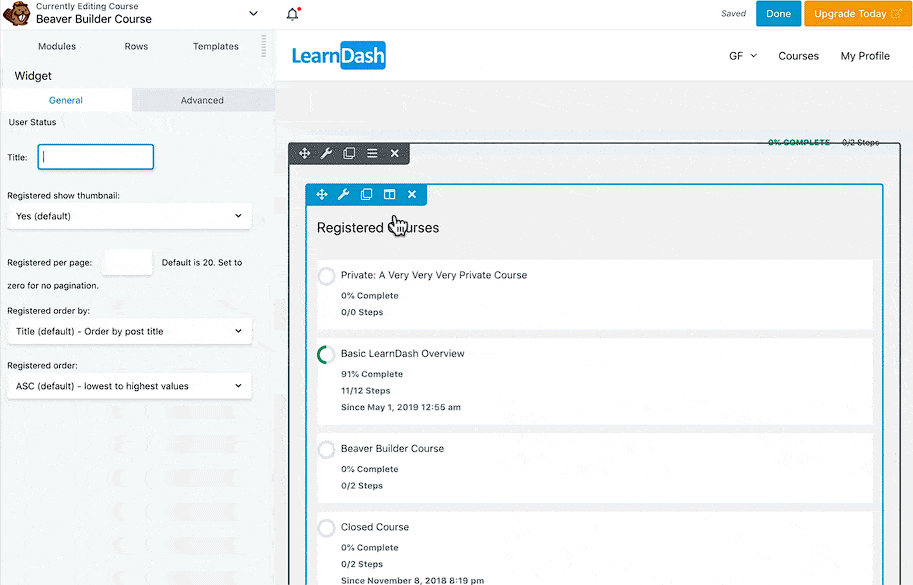
Task: Click progress ring for Private course
Action: pos(326,276)
